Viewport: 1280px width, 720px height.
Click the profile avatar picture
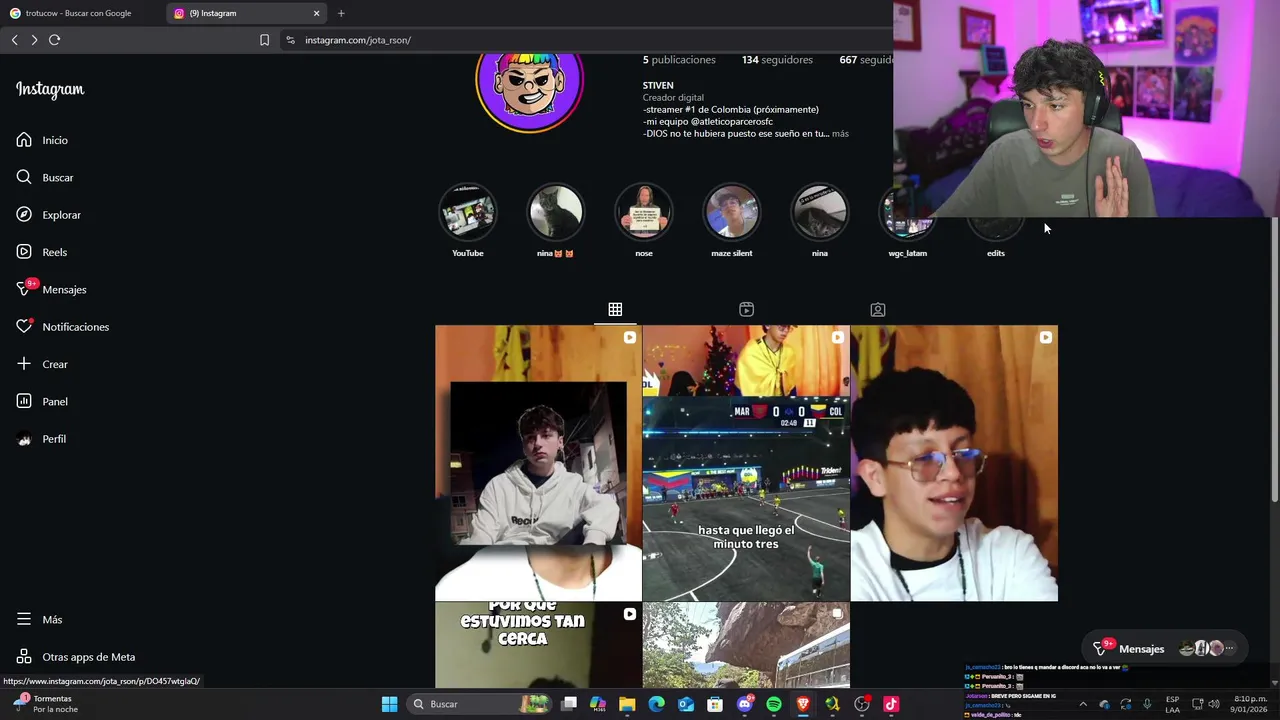530,91
